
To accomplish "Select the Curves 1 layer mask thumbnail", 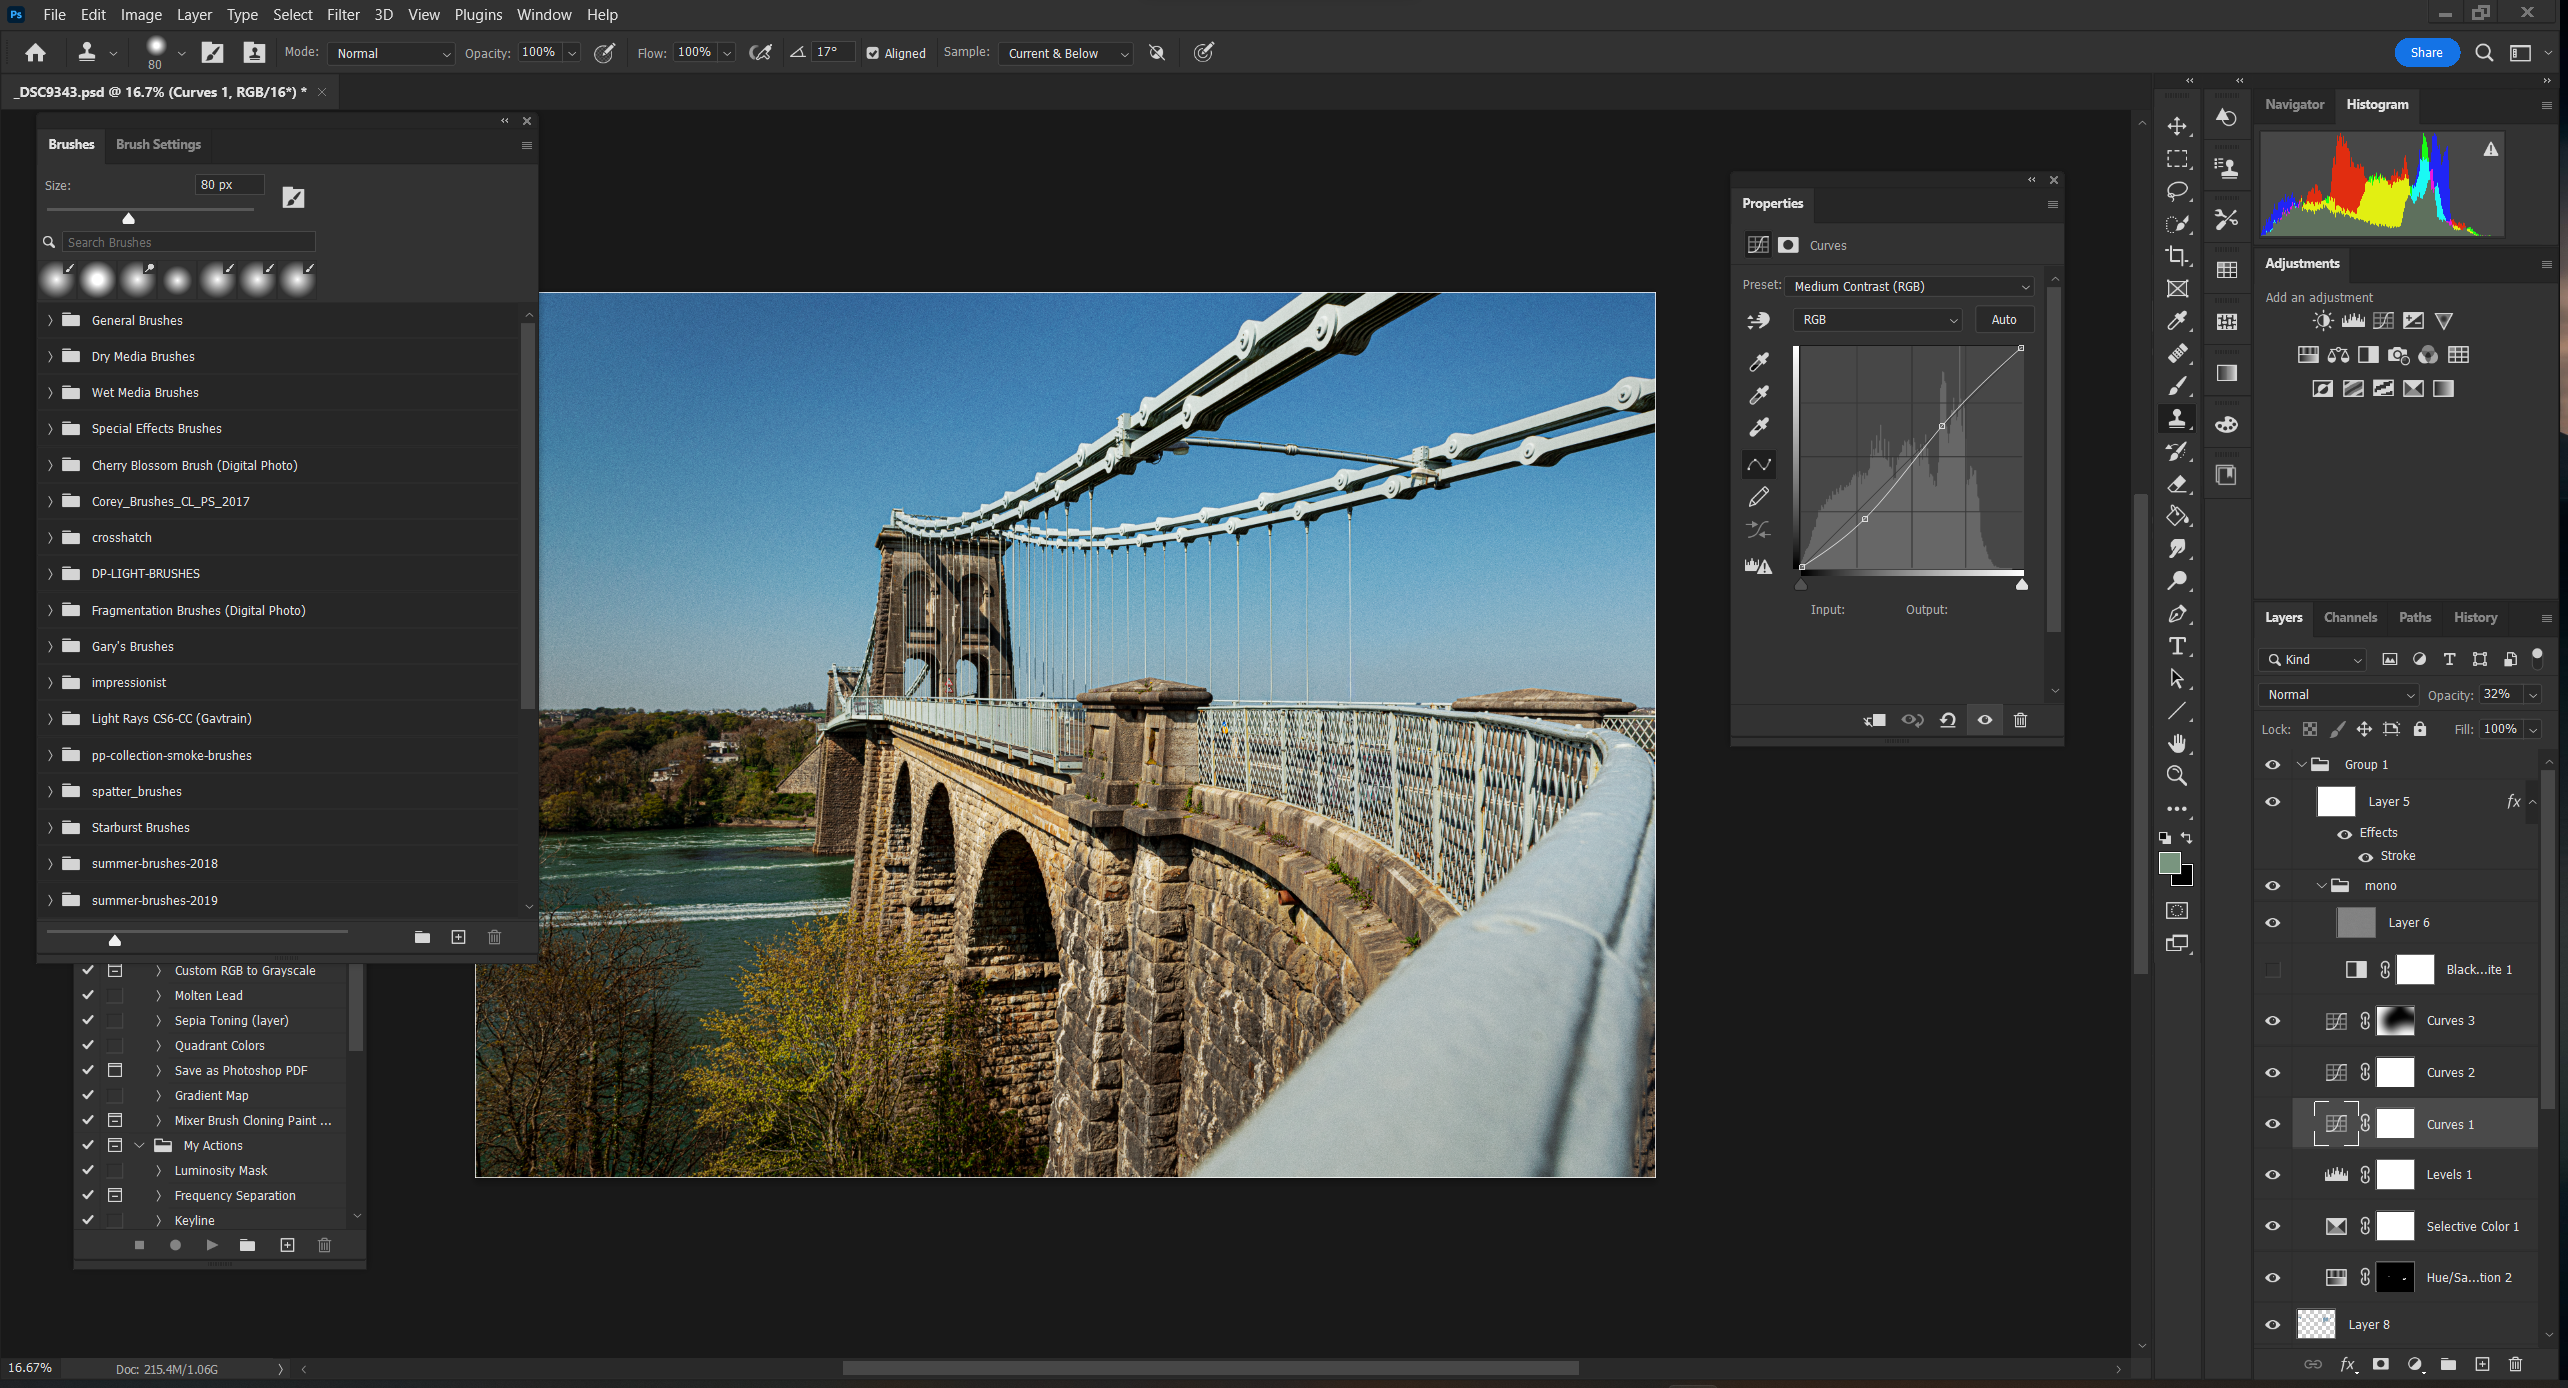I will click(2394, 1124).
